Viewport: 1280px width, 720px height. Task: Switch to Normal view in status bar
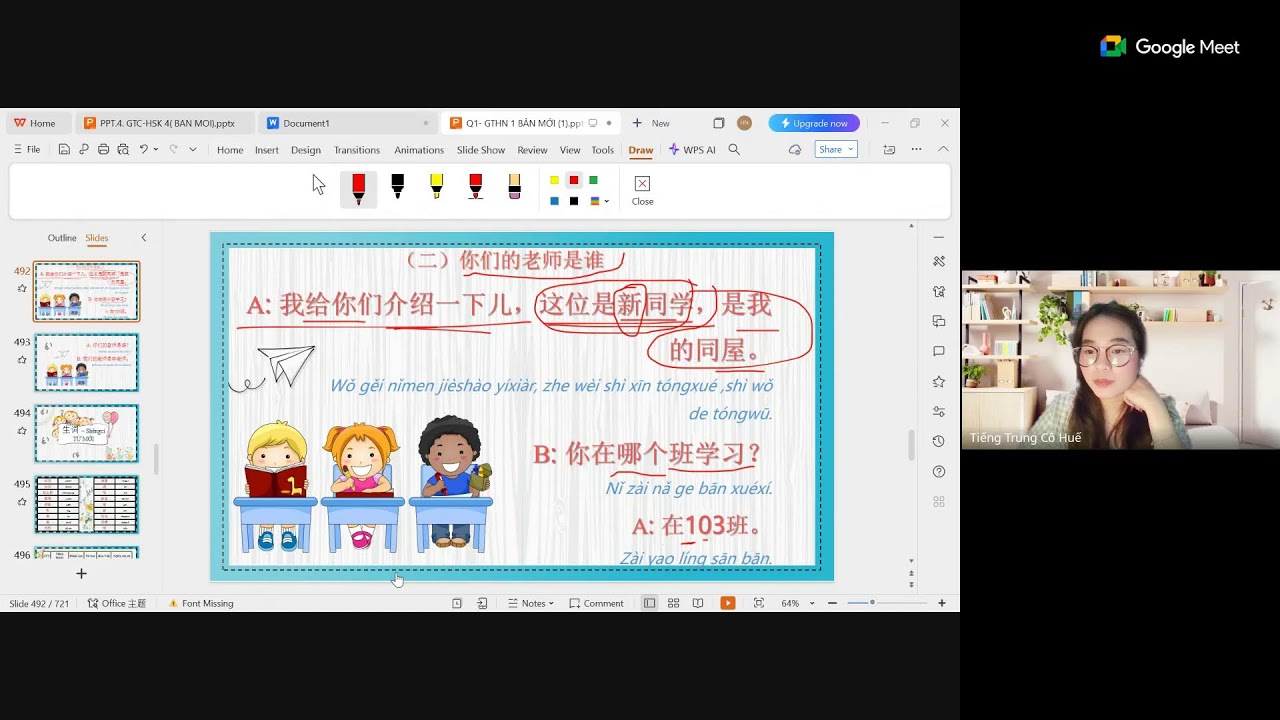coord(649,603)
